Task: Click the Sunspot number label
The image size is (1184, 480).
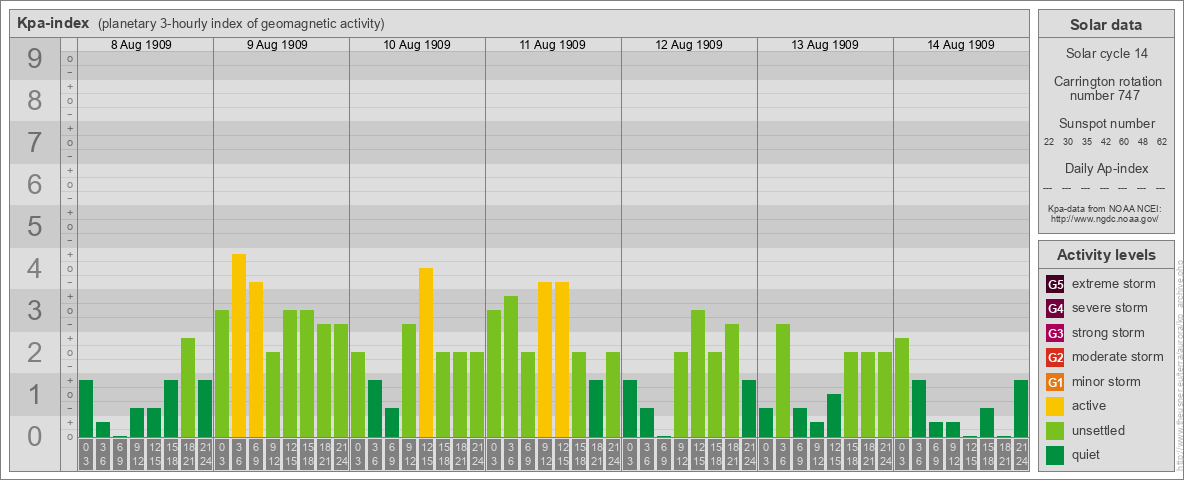Action: (1106, 124)
